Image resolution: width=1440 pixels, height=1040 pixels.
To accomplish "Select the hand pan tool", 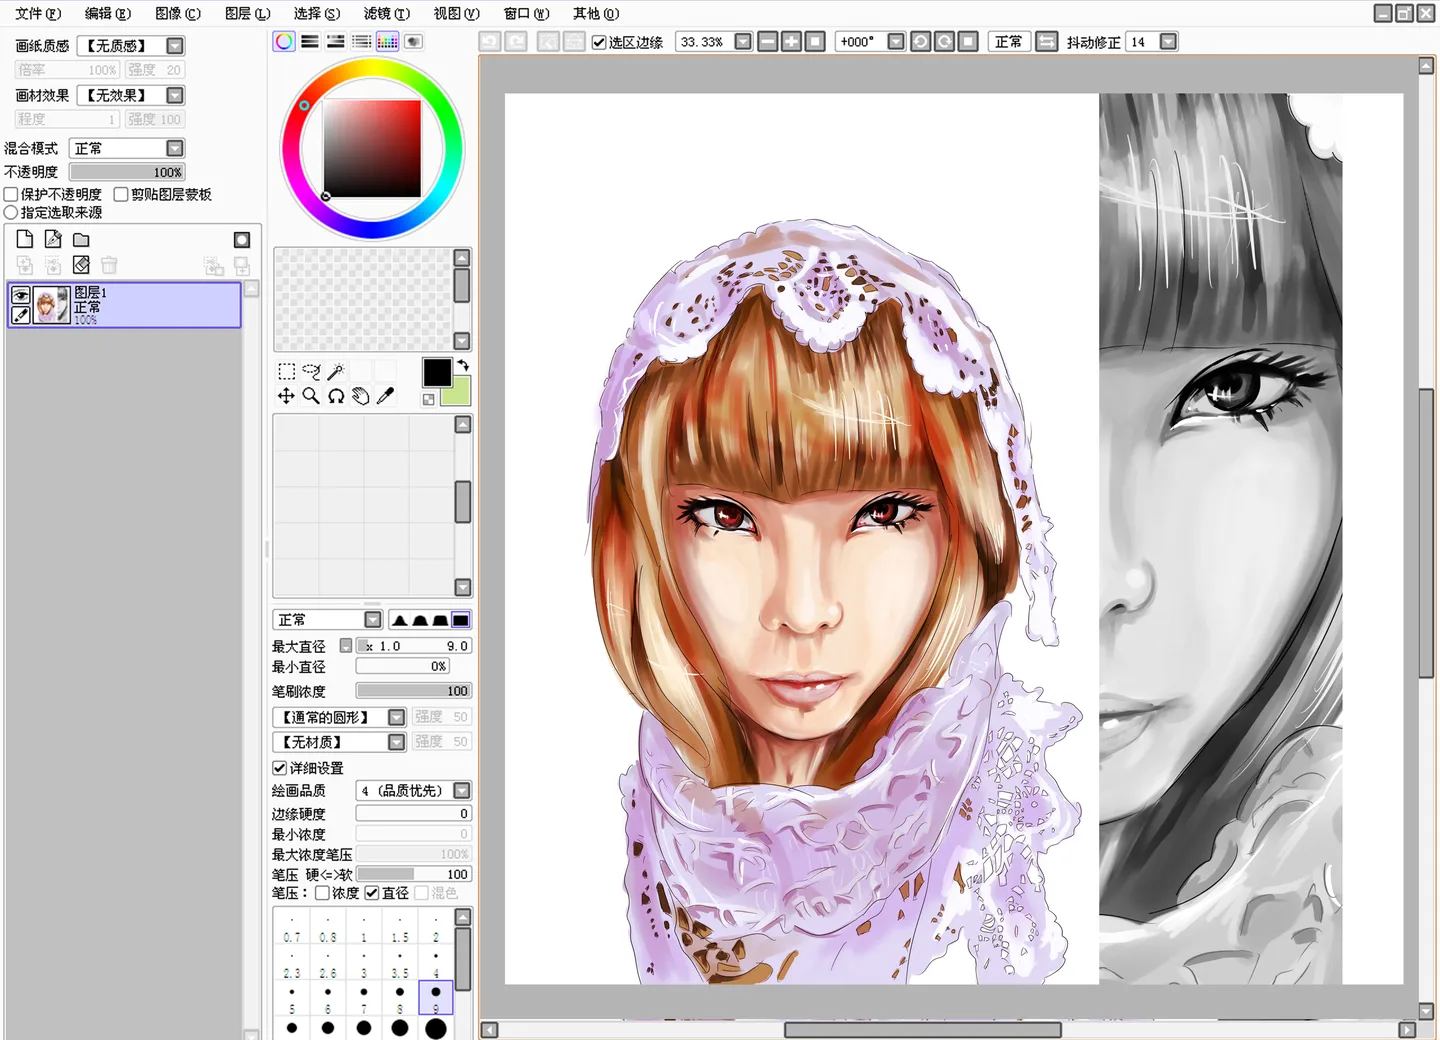I will pyautogui.click(x=360, y=396).
